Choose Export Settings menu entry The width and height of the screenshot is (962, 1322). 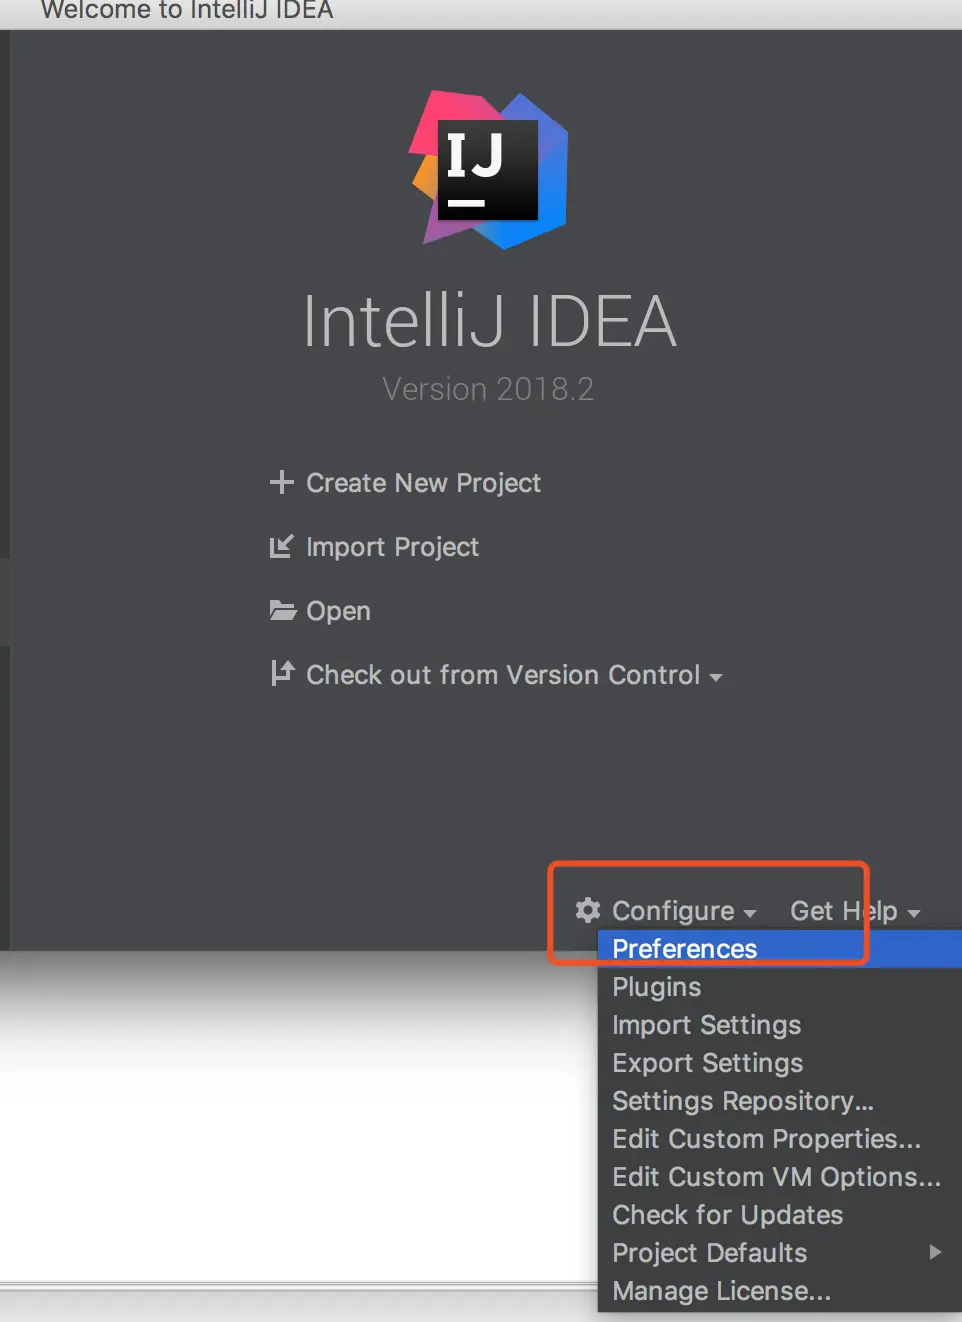click(707, 1063)
